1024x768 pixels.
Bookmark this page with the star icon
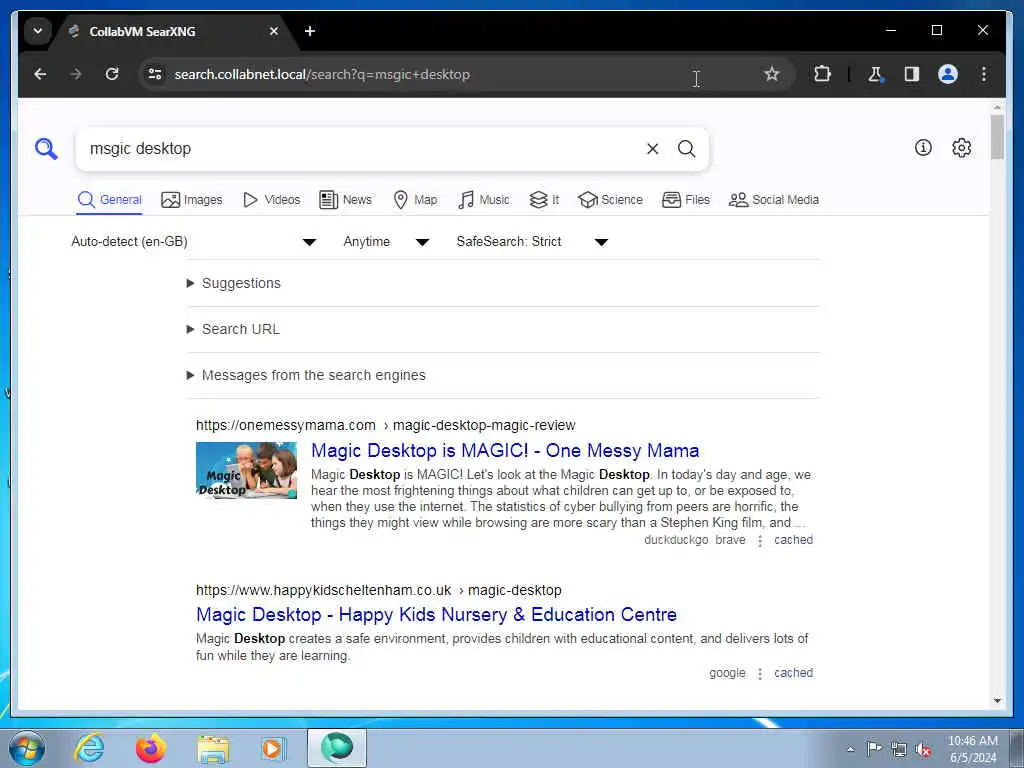point(771,74)
